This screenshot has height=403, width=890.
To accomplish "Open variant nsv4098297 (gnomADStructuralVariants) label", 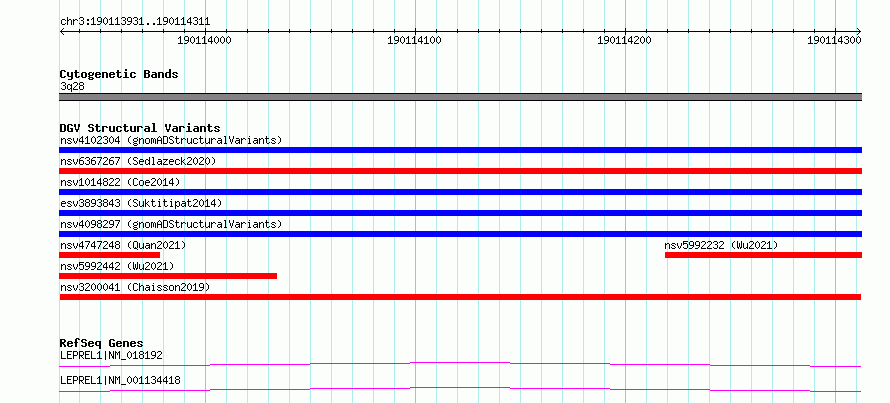I will [171, 224].
